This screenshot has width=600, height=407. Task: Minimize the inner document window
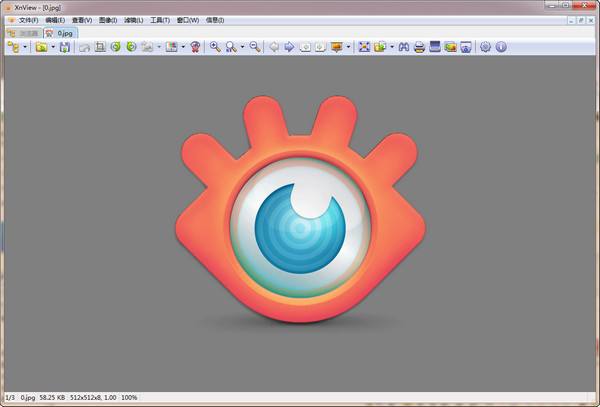571,21
